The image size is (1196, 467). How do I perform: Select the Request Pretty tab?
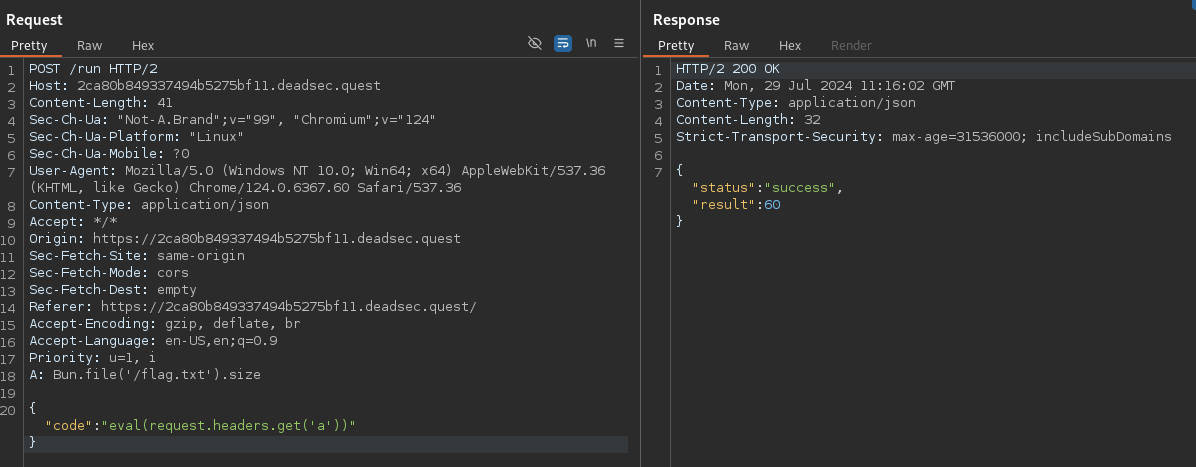pyautogui.click(x=29, y=45)
